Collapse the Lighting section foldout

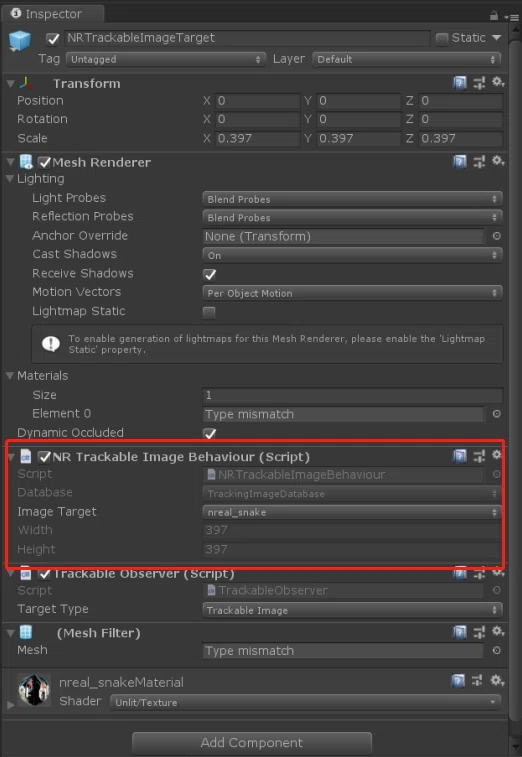pyautogui.click(x=10, y=179)
